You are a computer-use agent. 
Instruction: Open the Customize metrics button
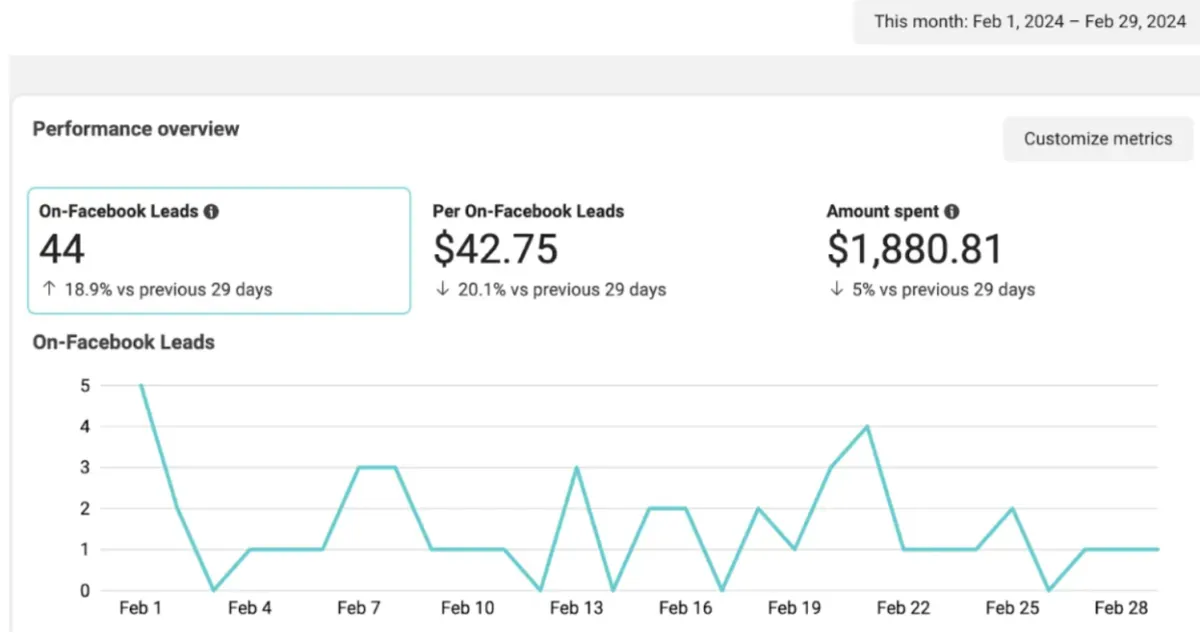tap(1098, 139)
